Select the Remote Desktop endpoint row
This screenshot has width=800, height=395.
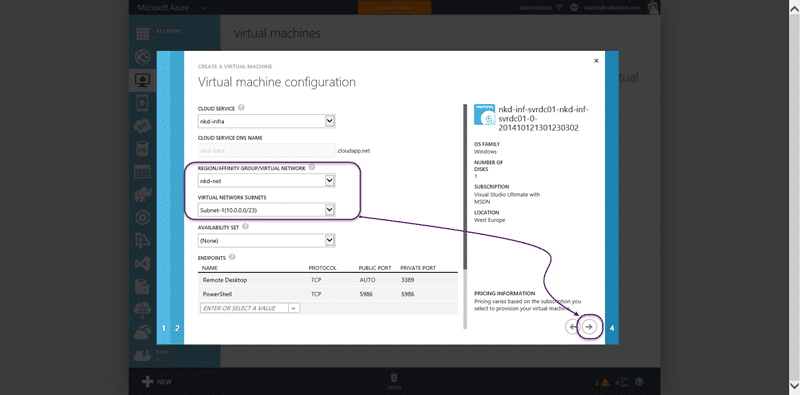click(328, 280)
